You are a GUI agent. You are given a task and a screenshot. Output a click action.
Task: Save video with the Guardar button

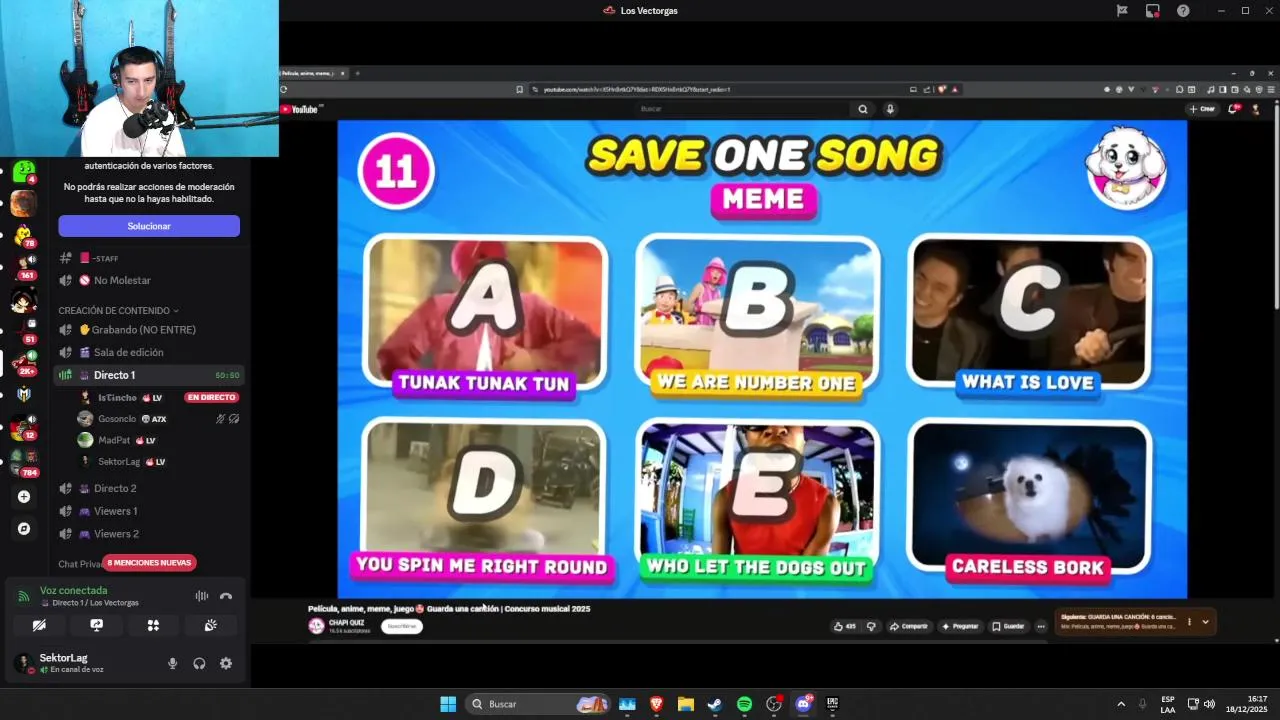tap(1008, 626)
